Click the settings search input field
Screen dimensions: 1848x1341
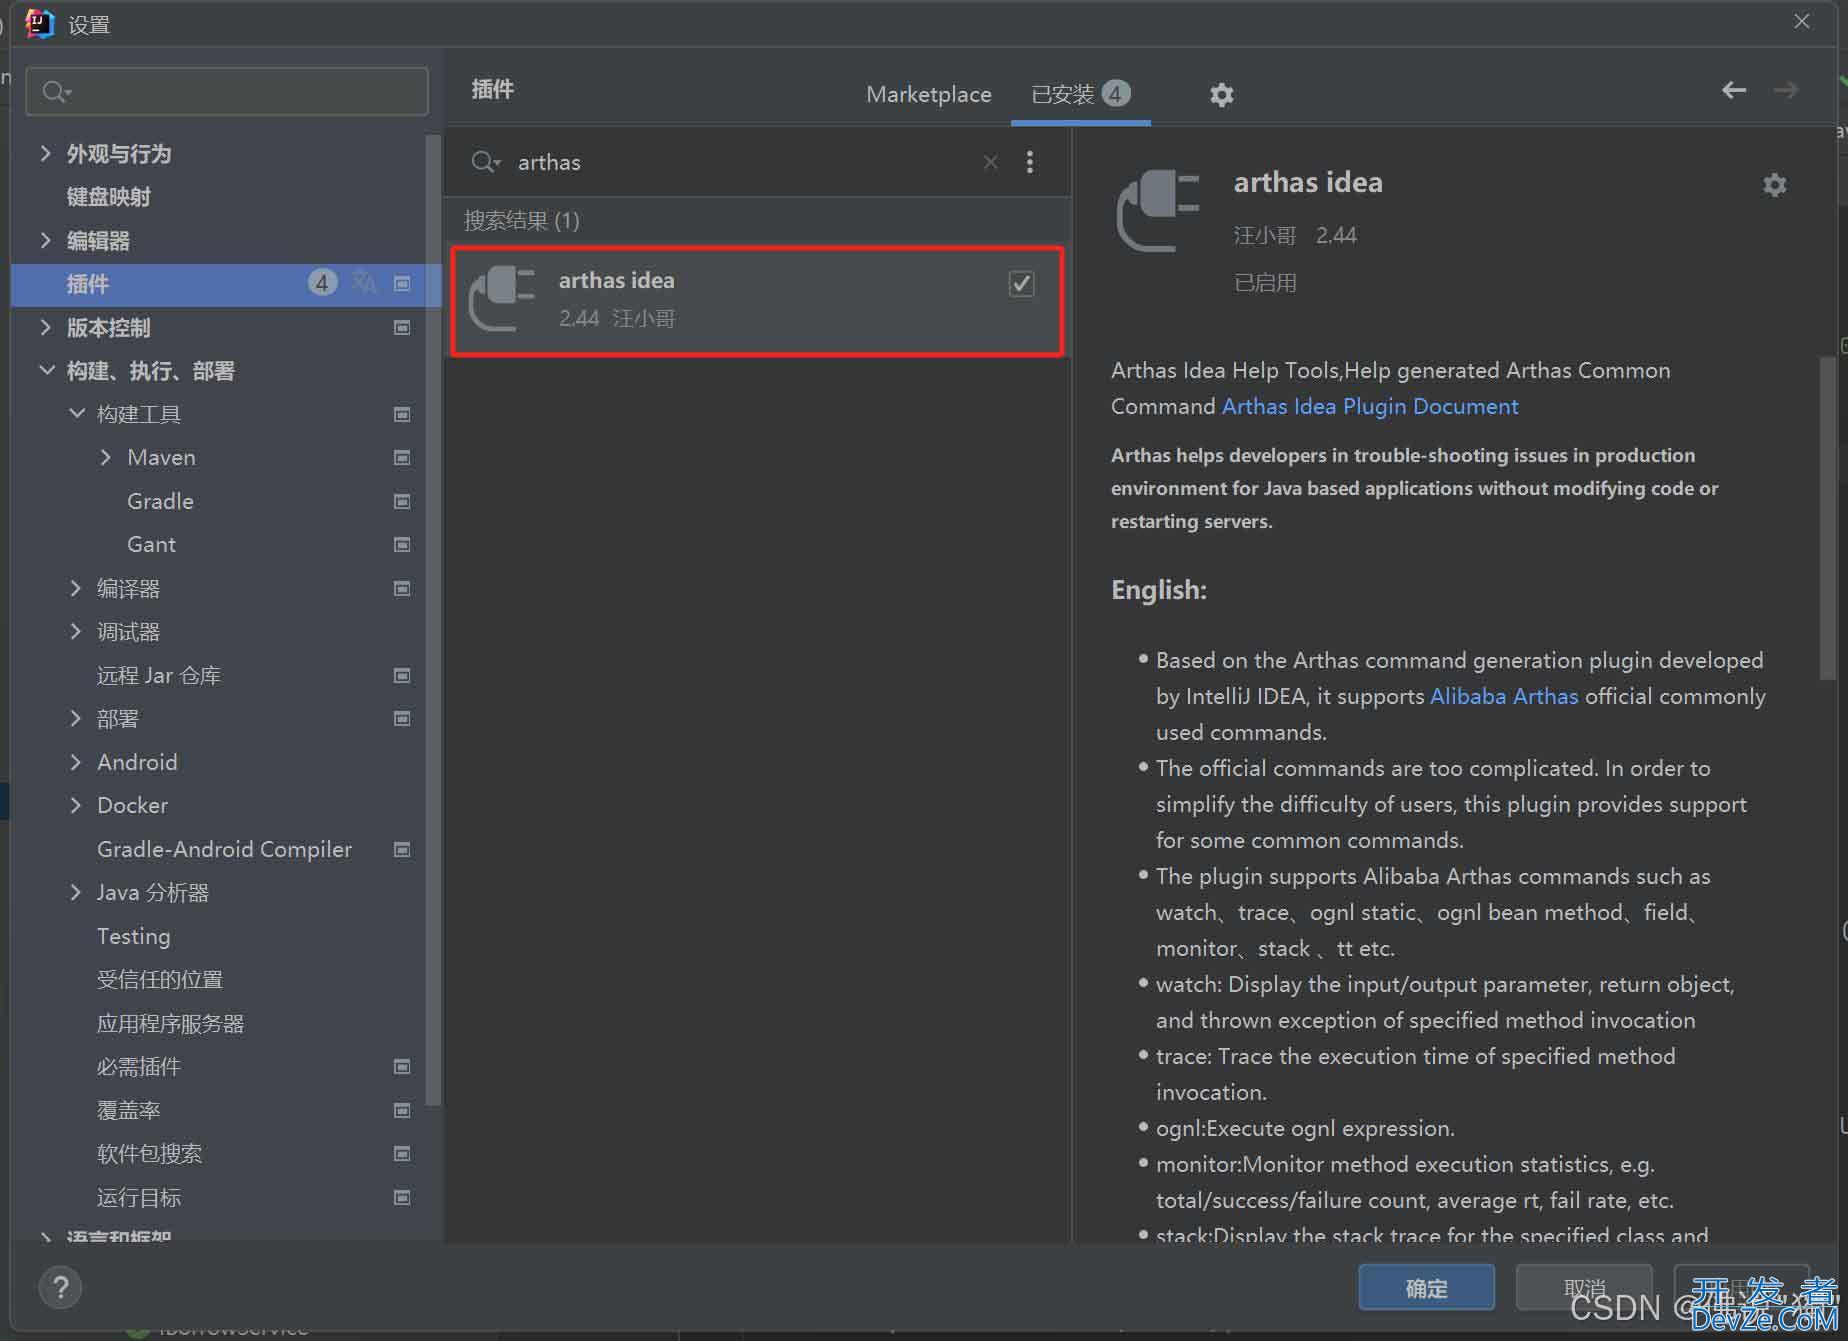click(x=227, y=92)
